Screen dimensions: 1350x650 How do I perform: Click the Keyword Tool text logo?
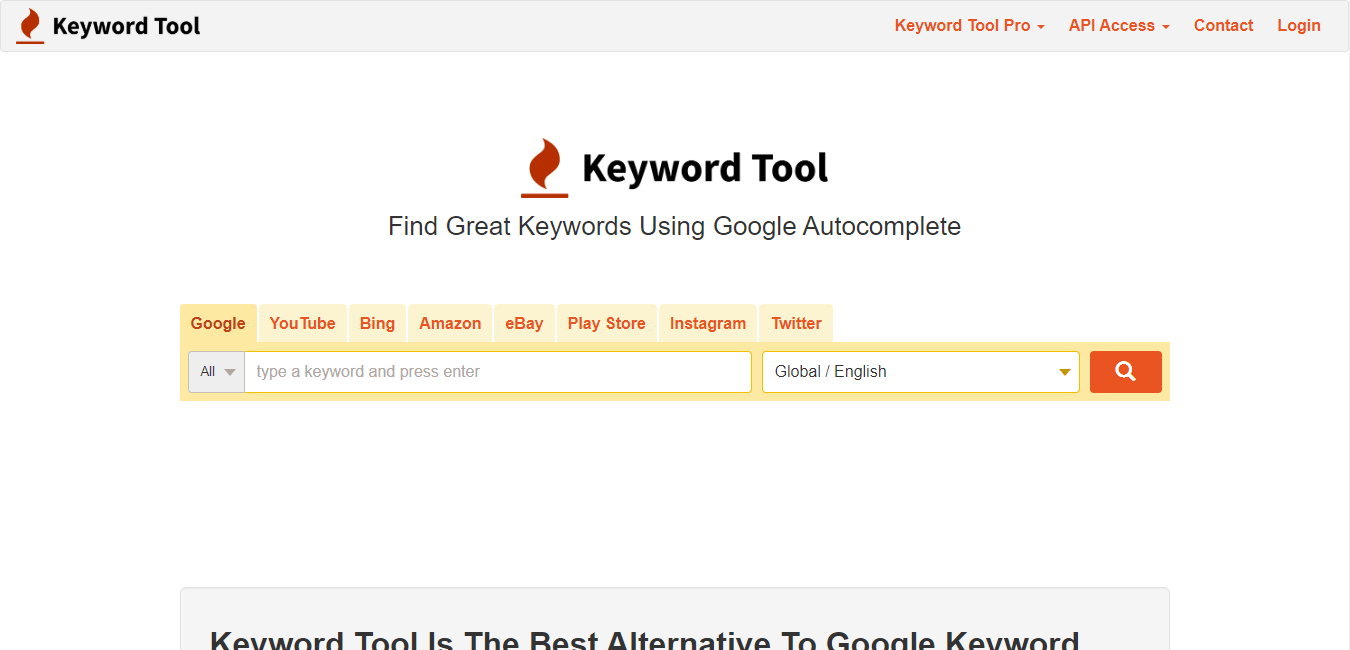tap(126, 25)
